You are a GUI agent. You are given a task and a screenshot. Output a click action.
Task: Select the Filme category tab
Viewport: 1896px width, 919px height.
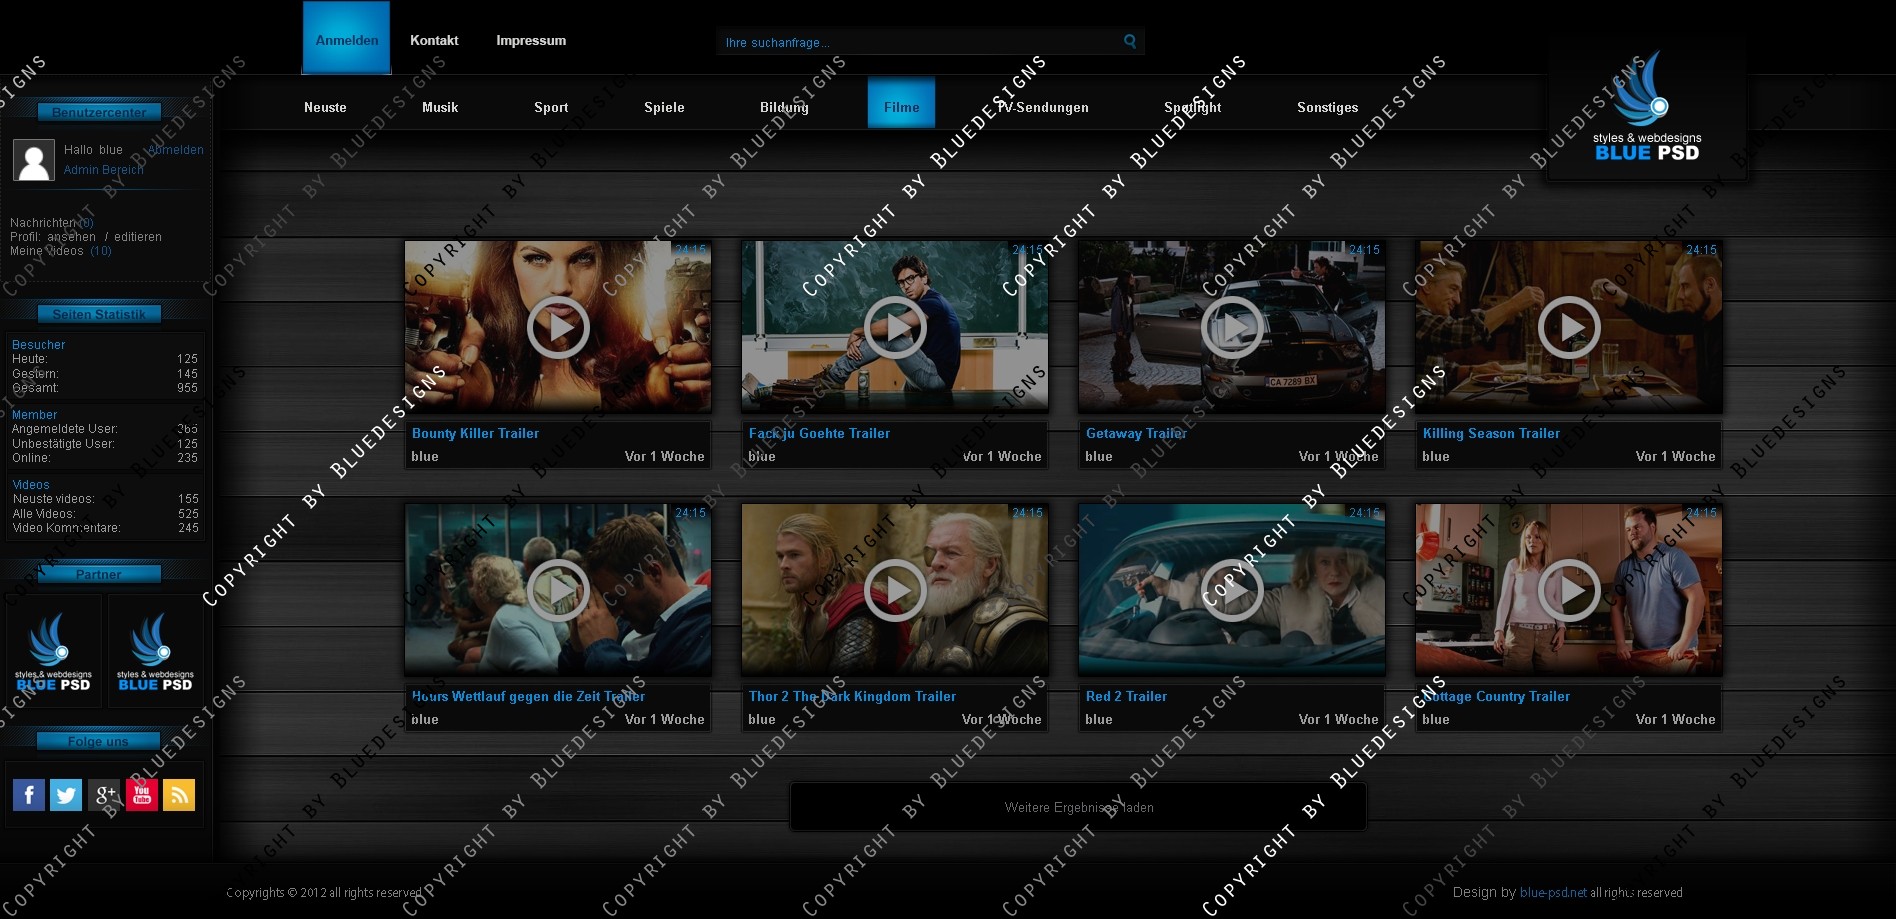pyautogui.click(x=901, y=103)
